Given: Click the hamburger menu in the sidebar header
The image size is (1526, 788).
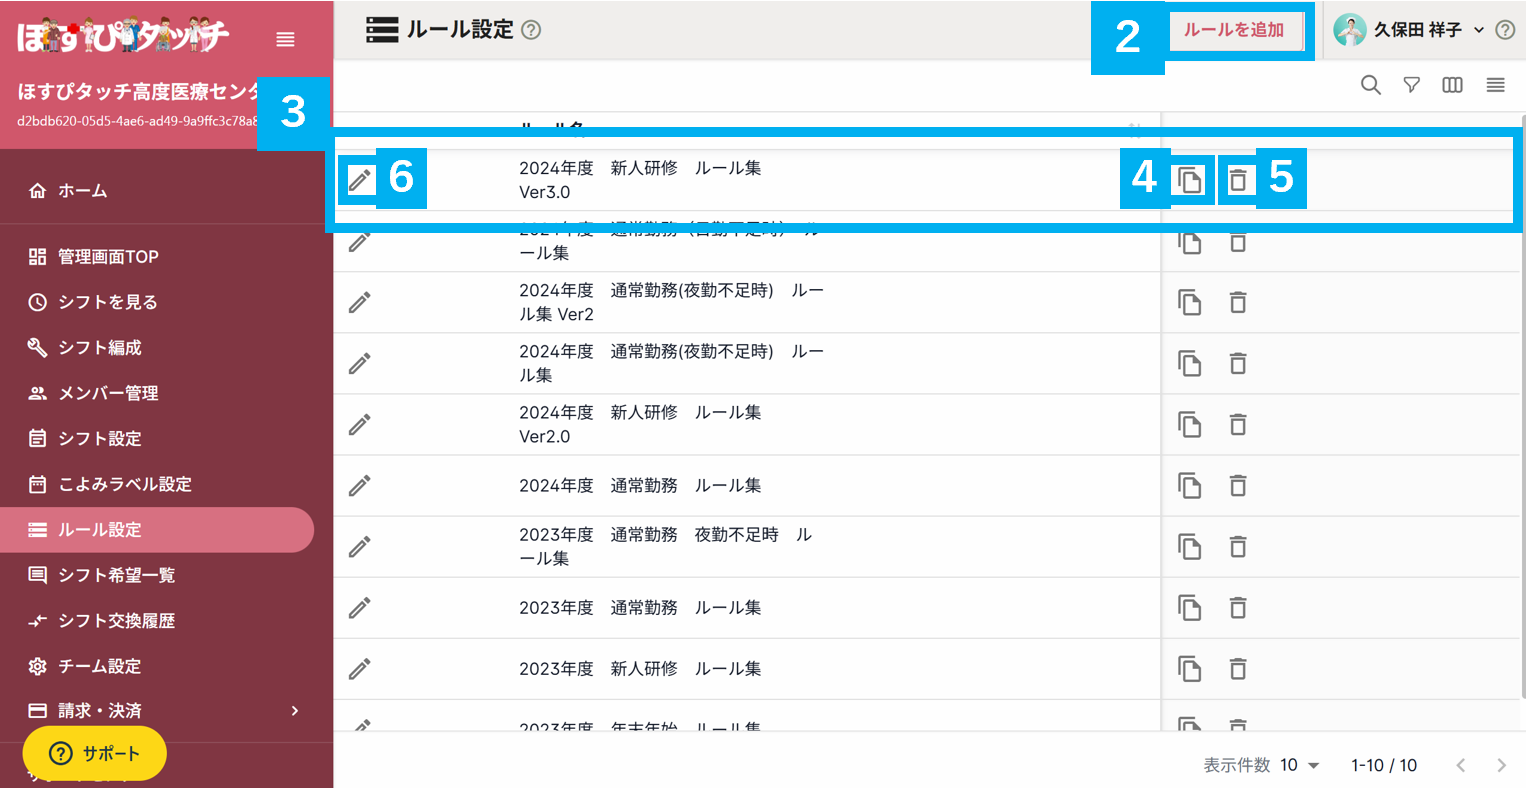Looking at the screenshot, I should pos(285,39).
